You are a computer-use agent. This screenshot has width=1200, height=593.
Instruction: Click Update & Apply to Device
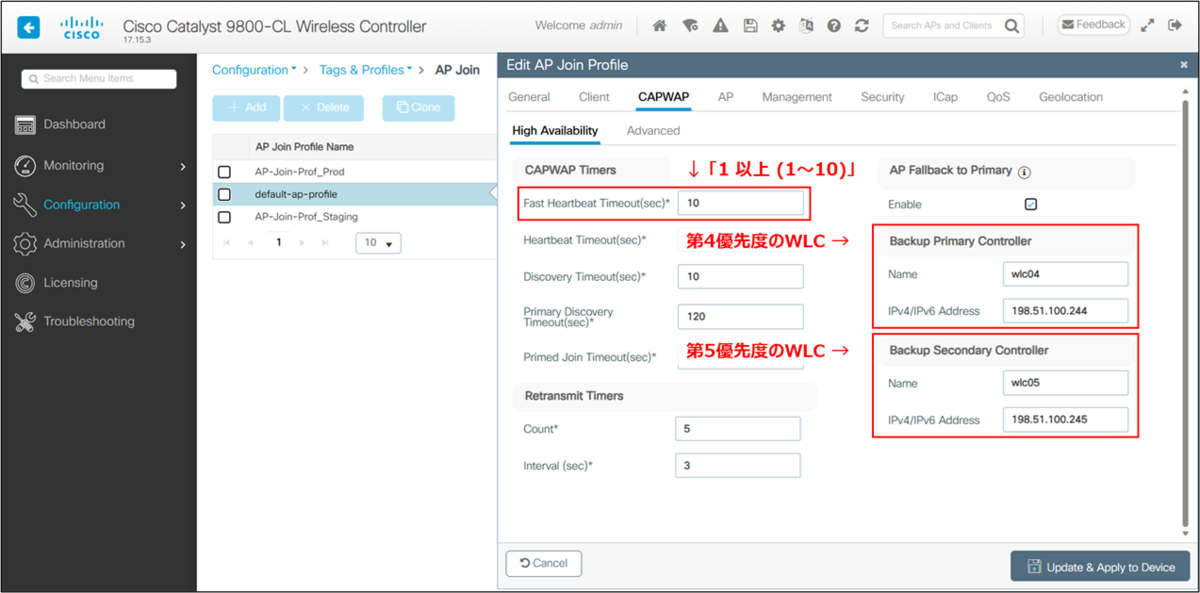(x=1100, y=567)
